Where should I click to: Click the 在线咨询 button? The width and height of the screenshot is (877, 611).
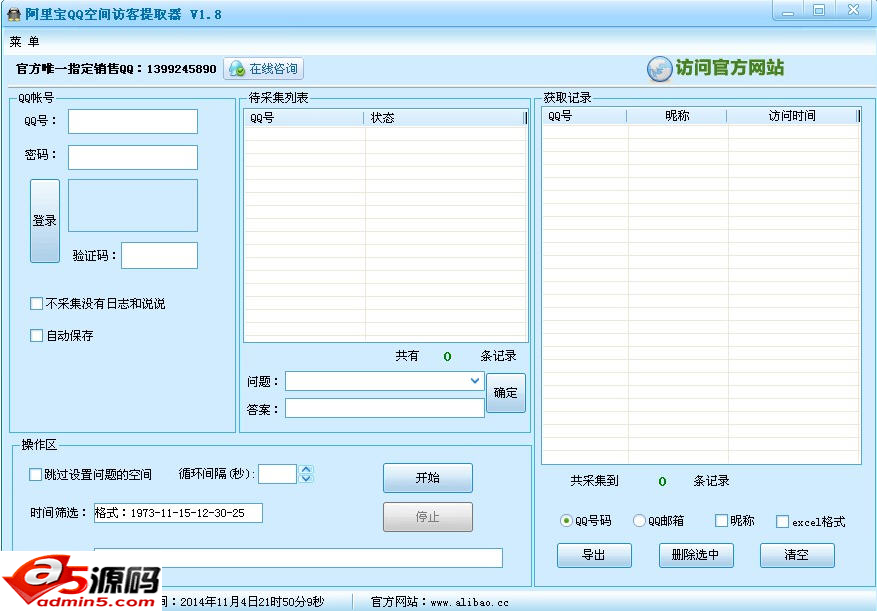pos(263,69)
